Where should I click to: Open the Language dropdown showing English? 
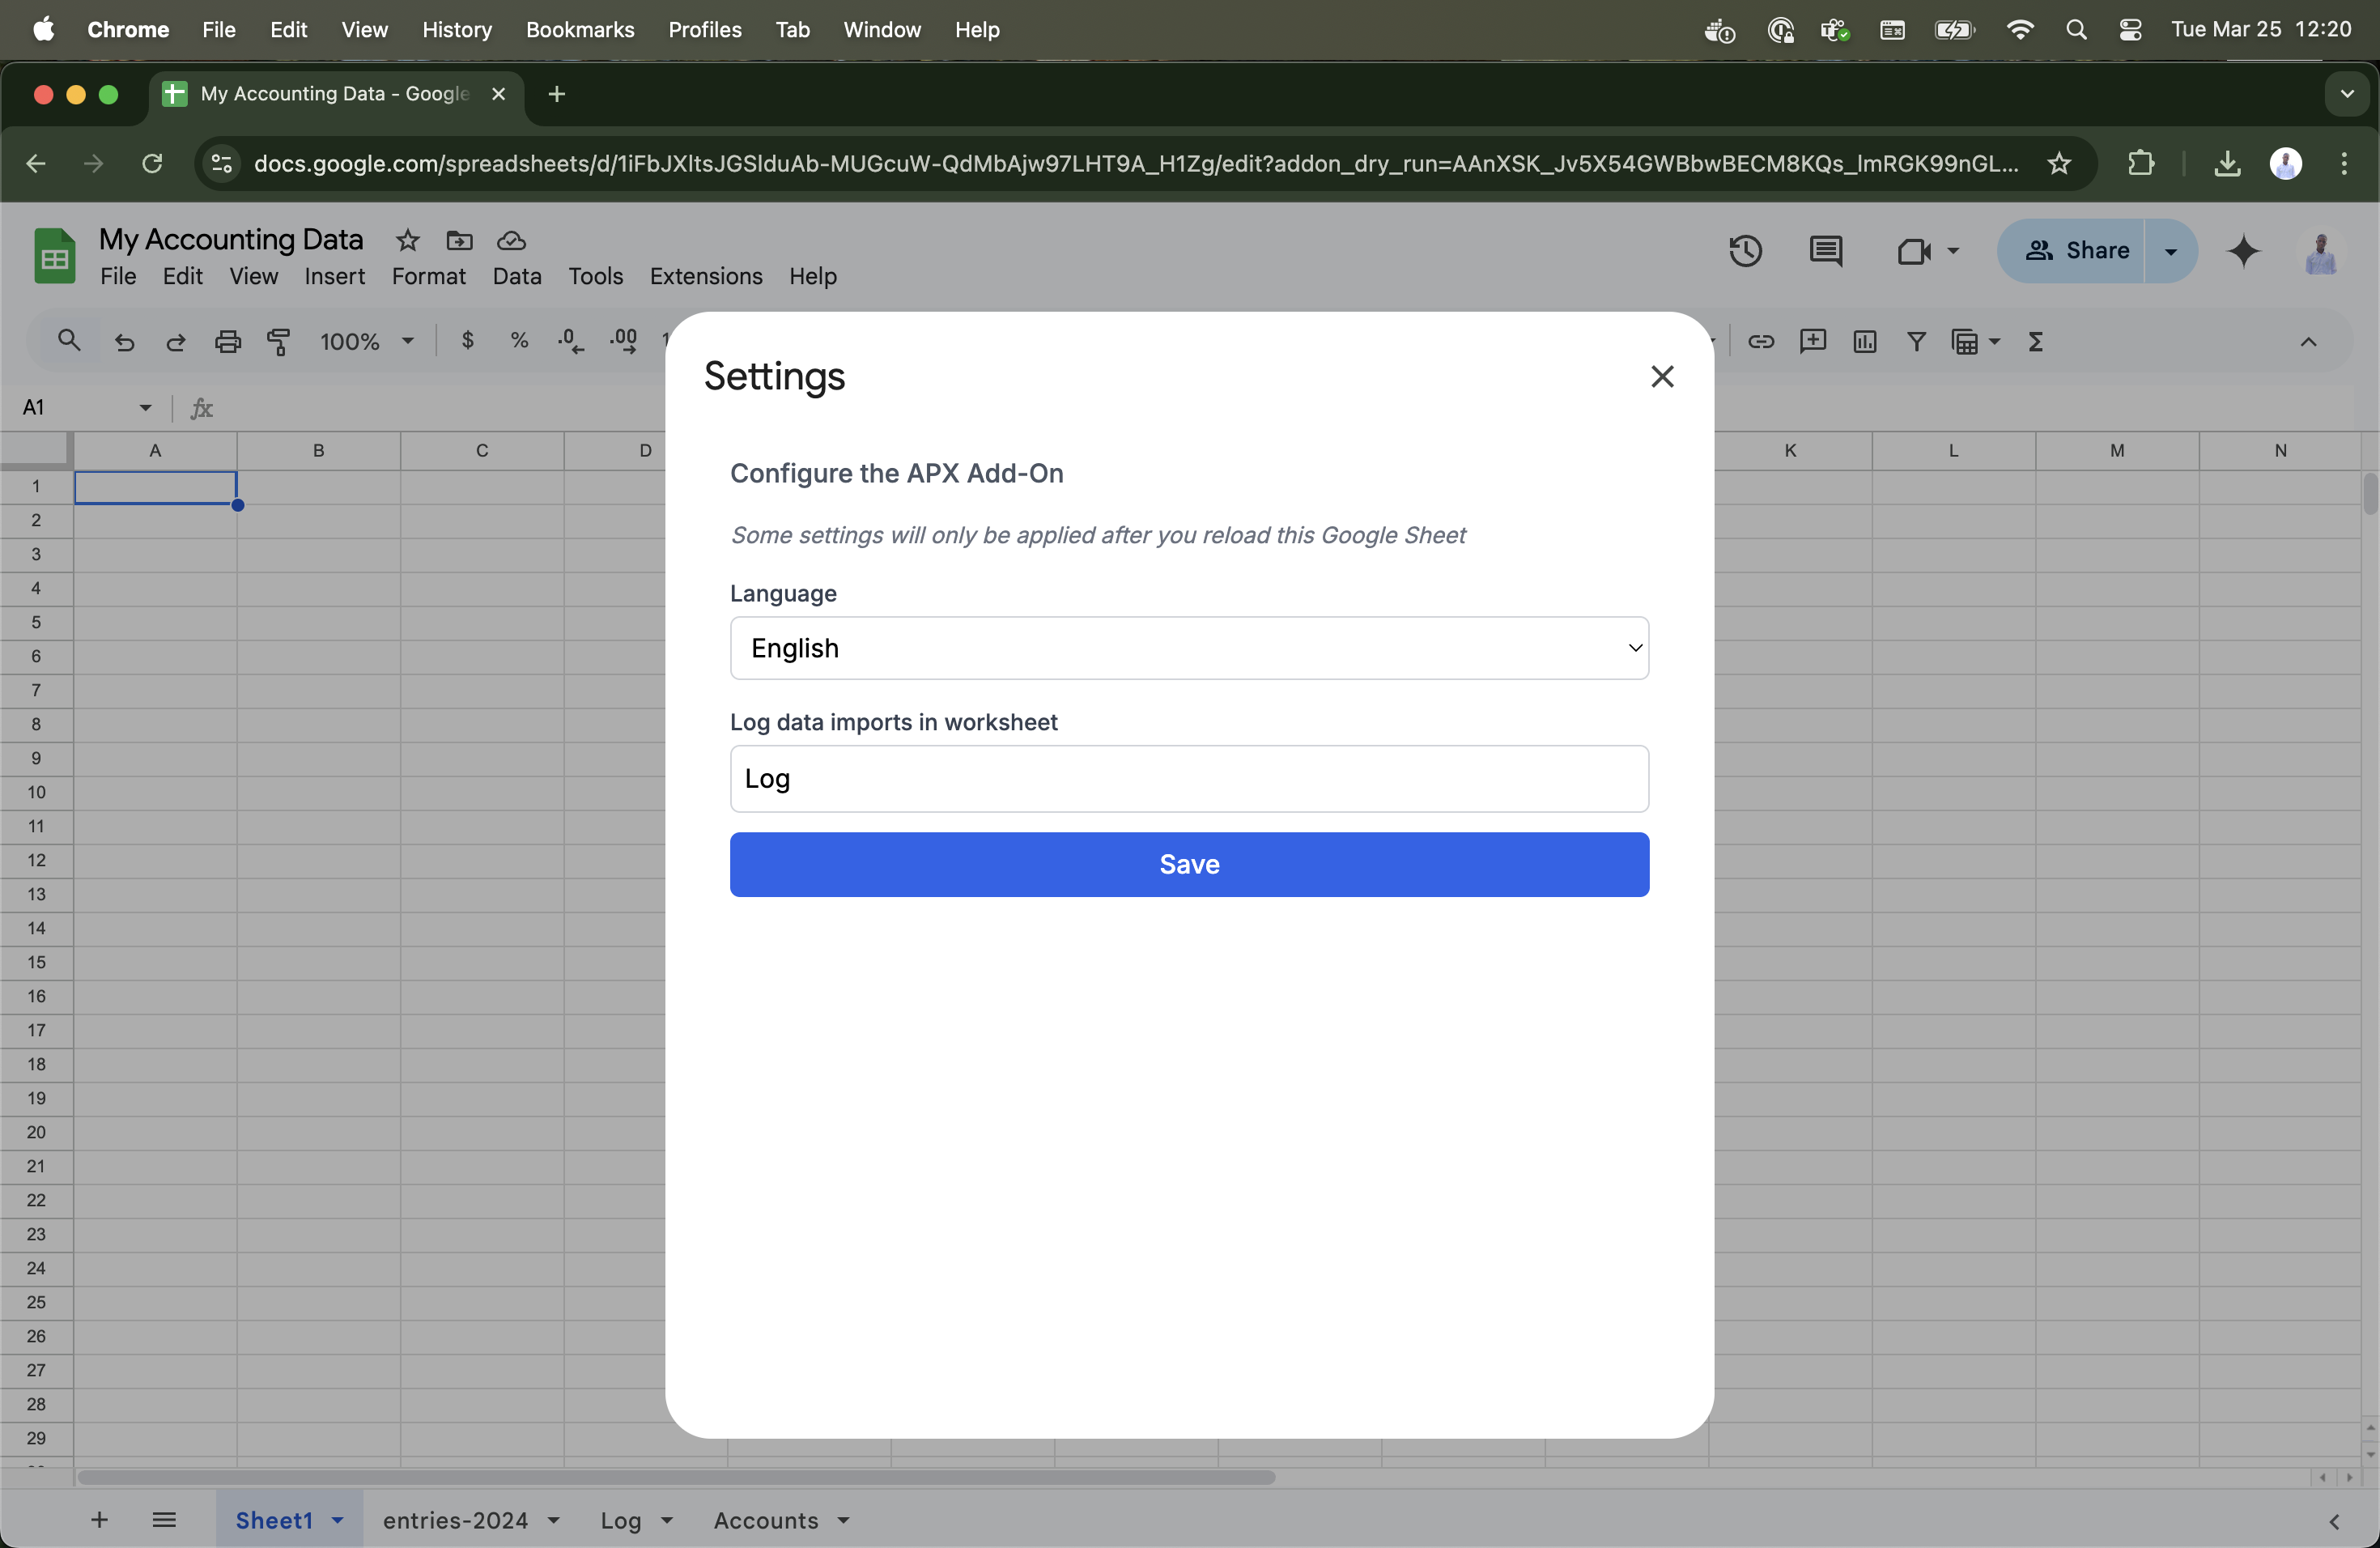click(1189, 648)
